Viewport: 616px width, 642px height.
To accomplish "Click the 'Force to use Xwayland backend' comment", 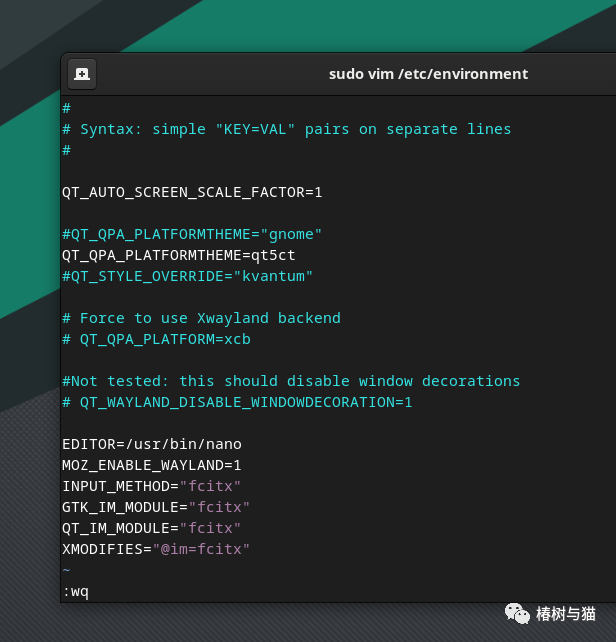I will (x=201, y=318).
